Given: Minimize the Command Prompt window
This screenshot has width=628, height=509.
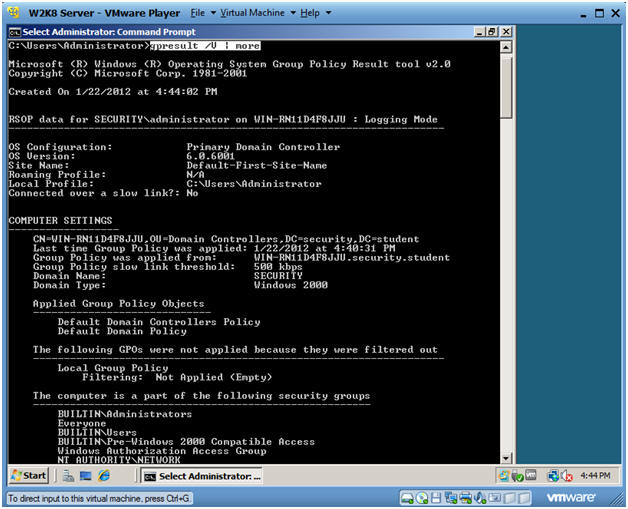Looking at the screenshot, I should [x=479, y=32].
